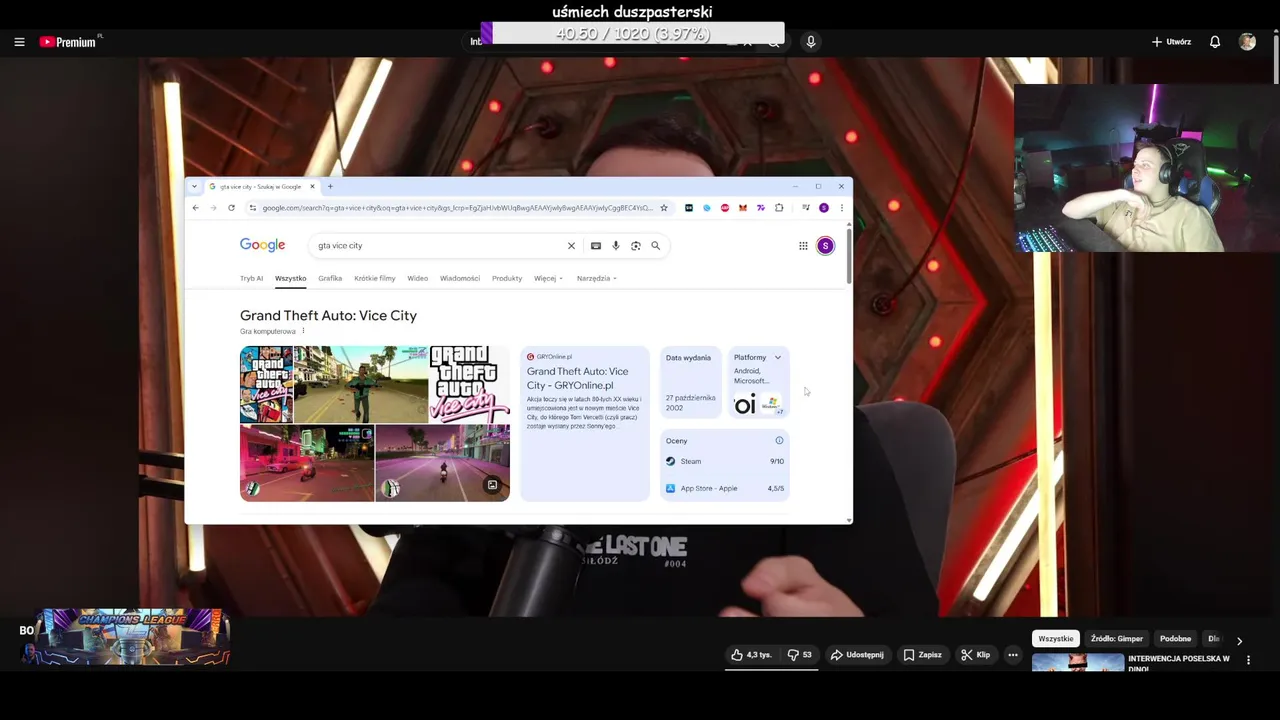Click the MetaMask fox extension icon
This screenshot has height=720, width=1280.
pos(743,208)
